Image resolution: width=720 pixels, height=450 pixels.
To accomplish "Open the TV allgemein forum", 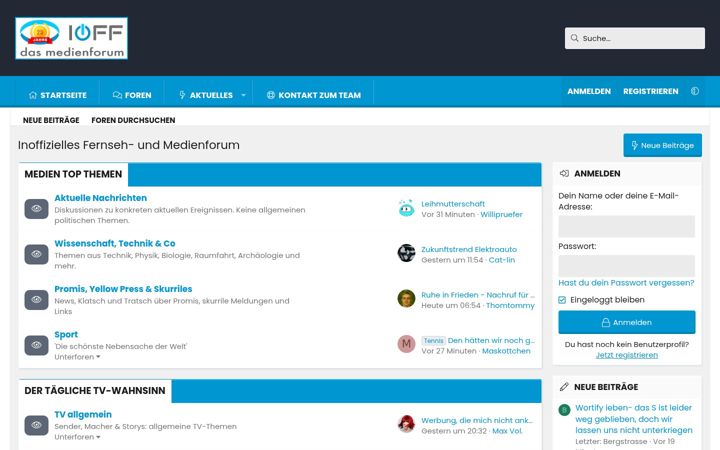I will pyautogui.click(x=83, y=414).
